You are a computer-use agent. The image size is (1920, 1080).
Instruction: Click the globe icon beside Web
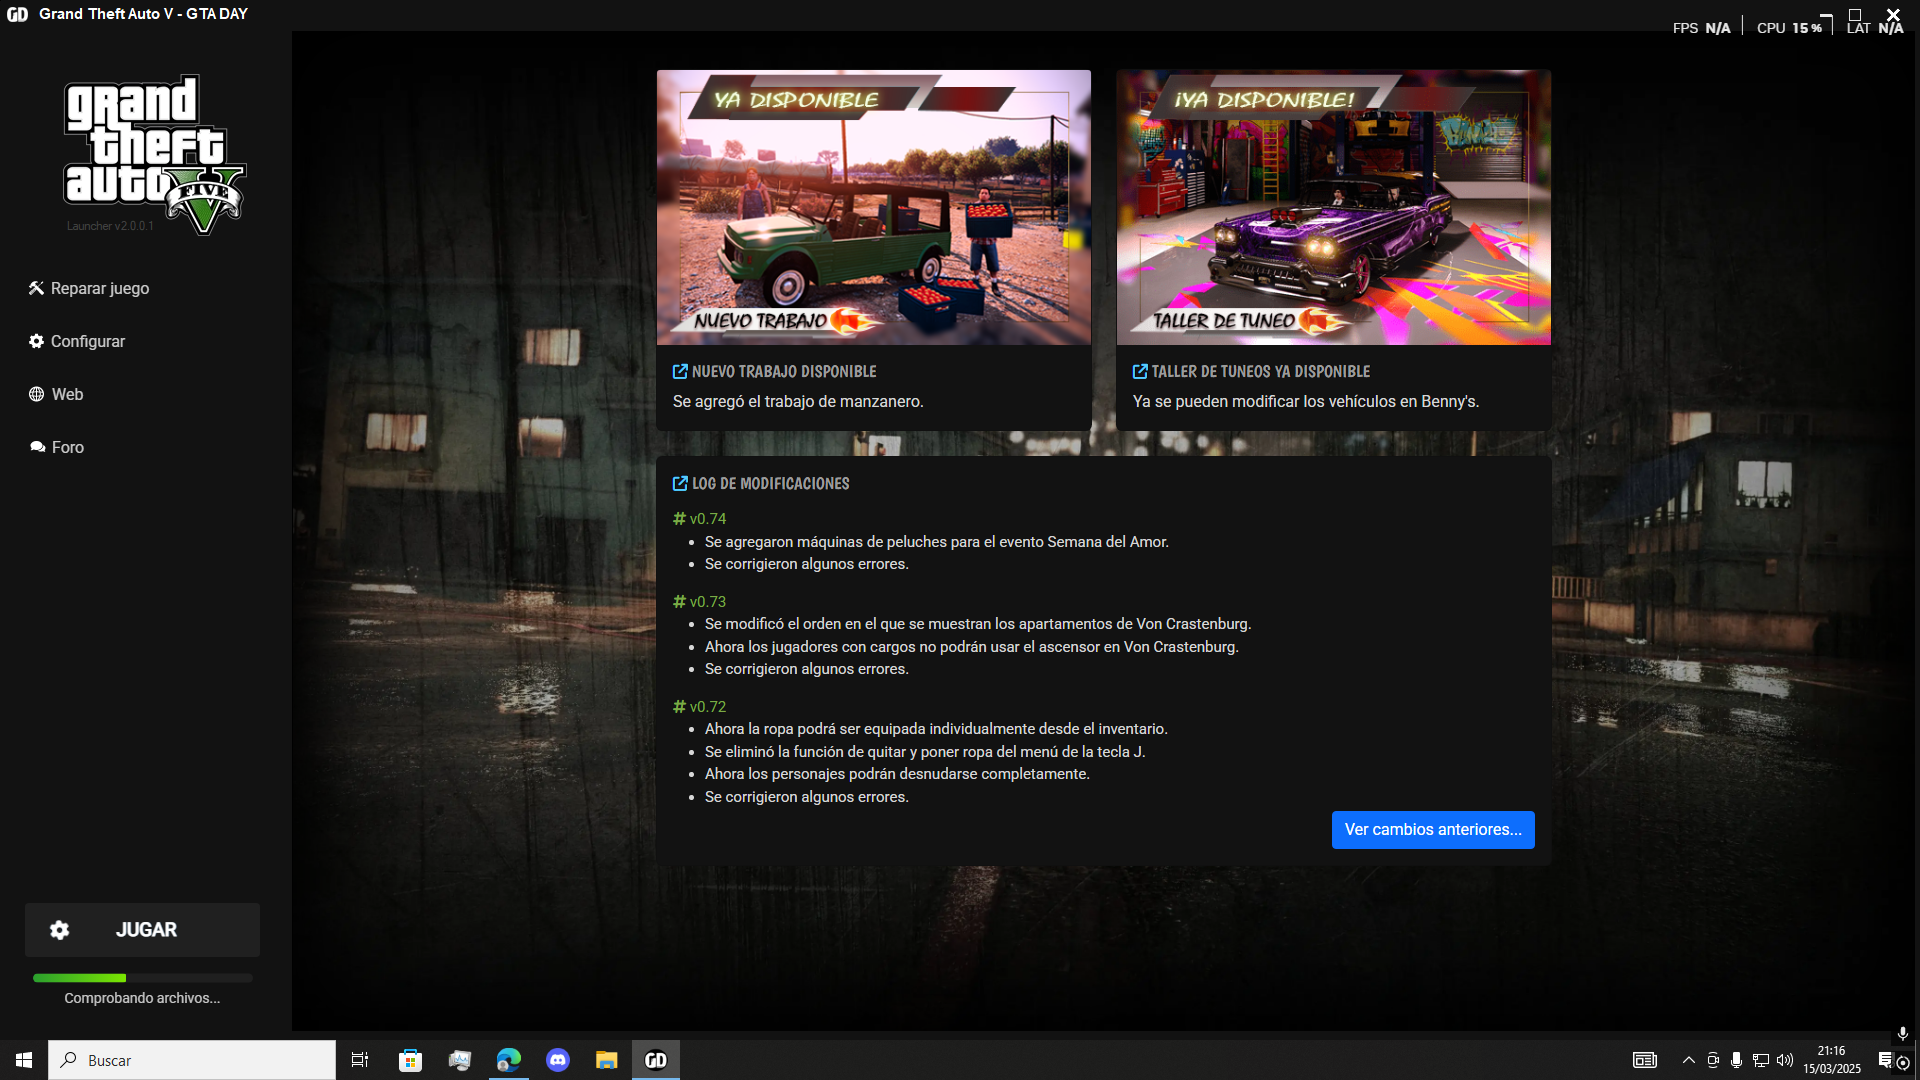[x=36, y=394]
